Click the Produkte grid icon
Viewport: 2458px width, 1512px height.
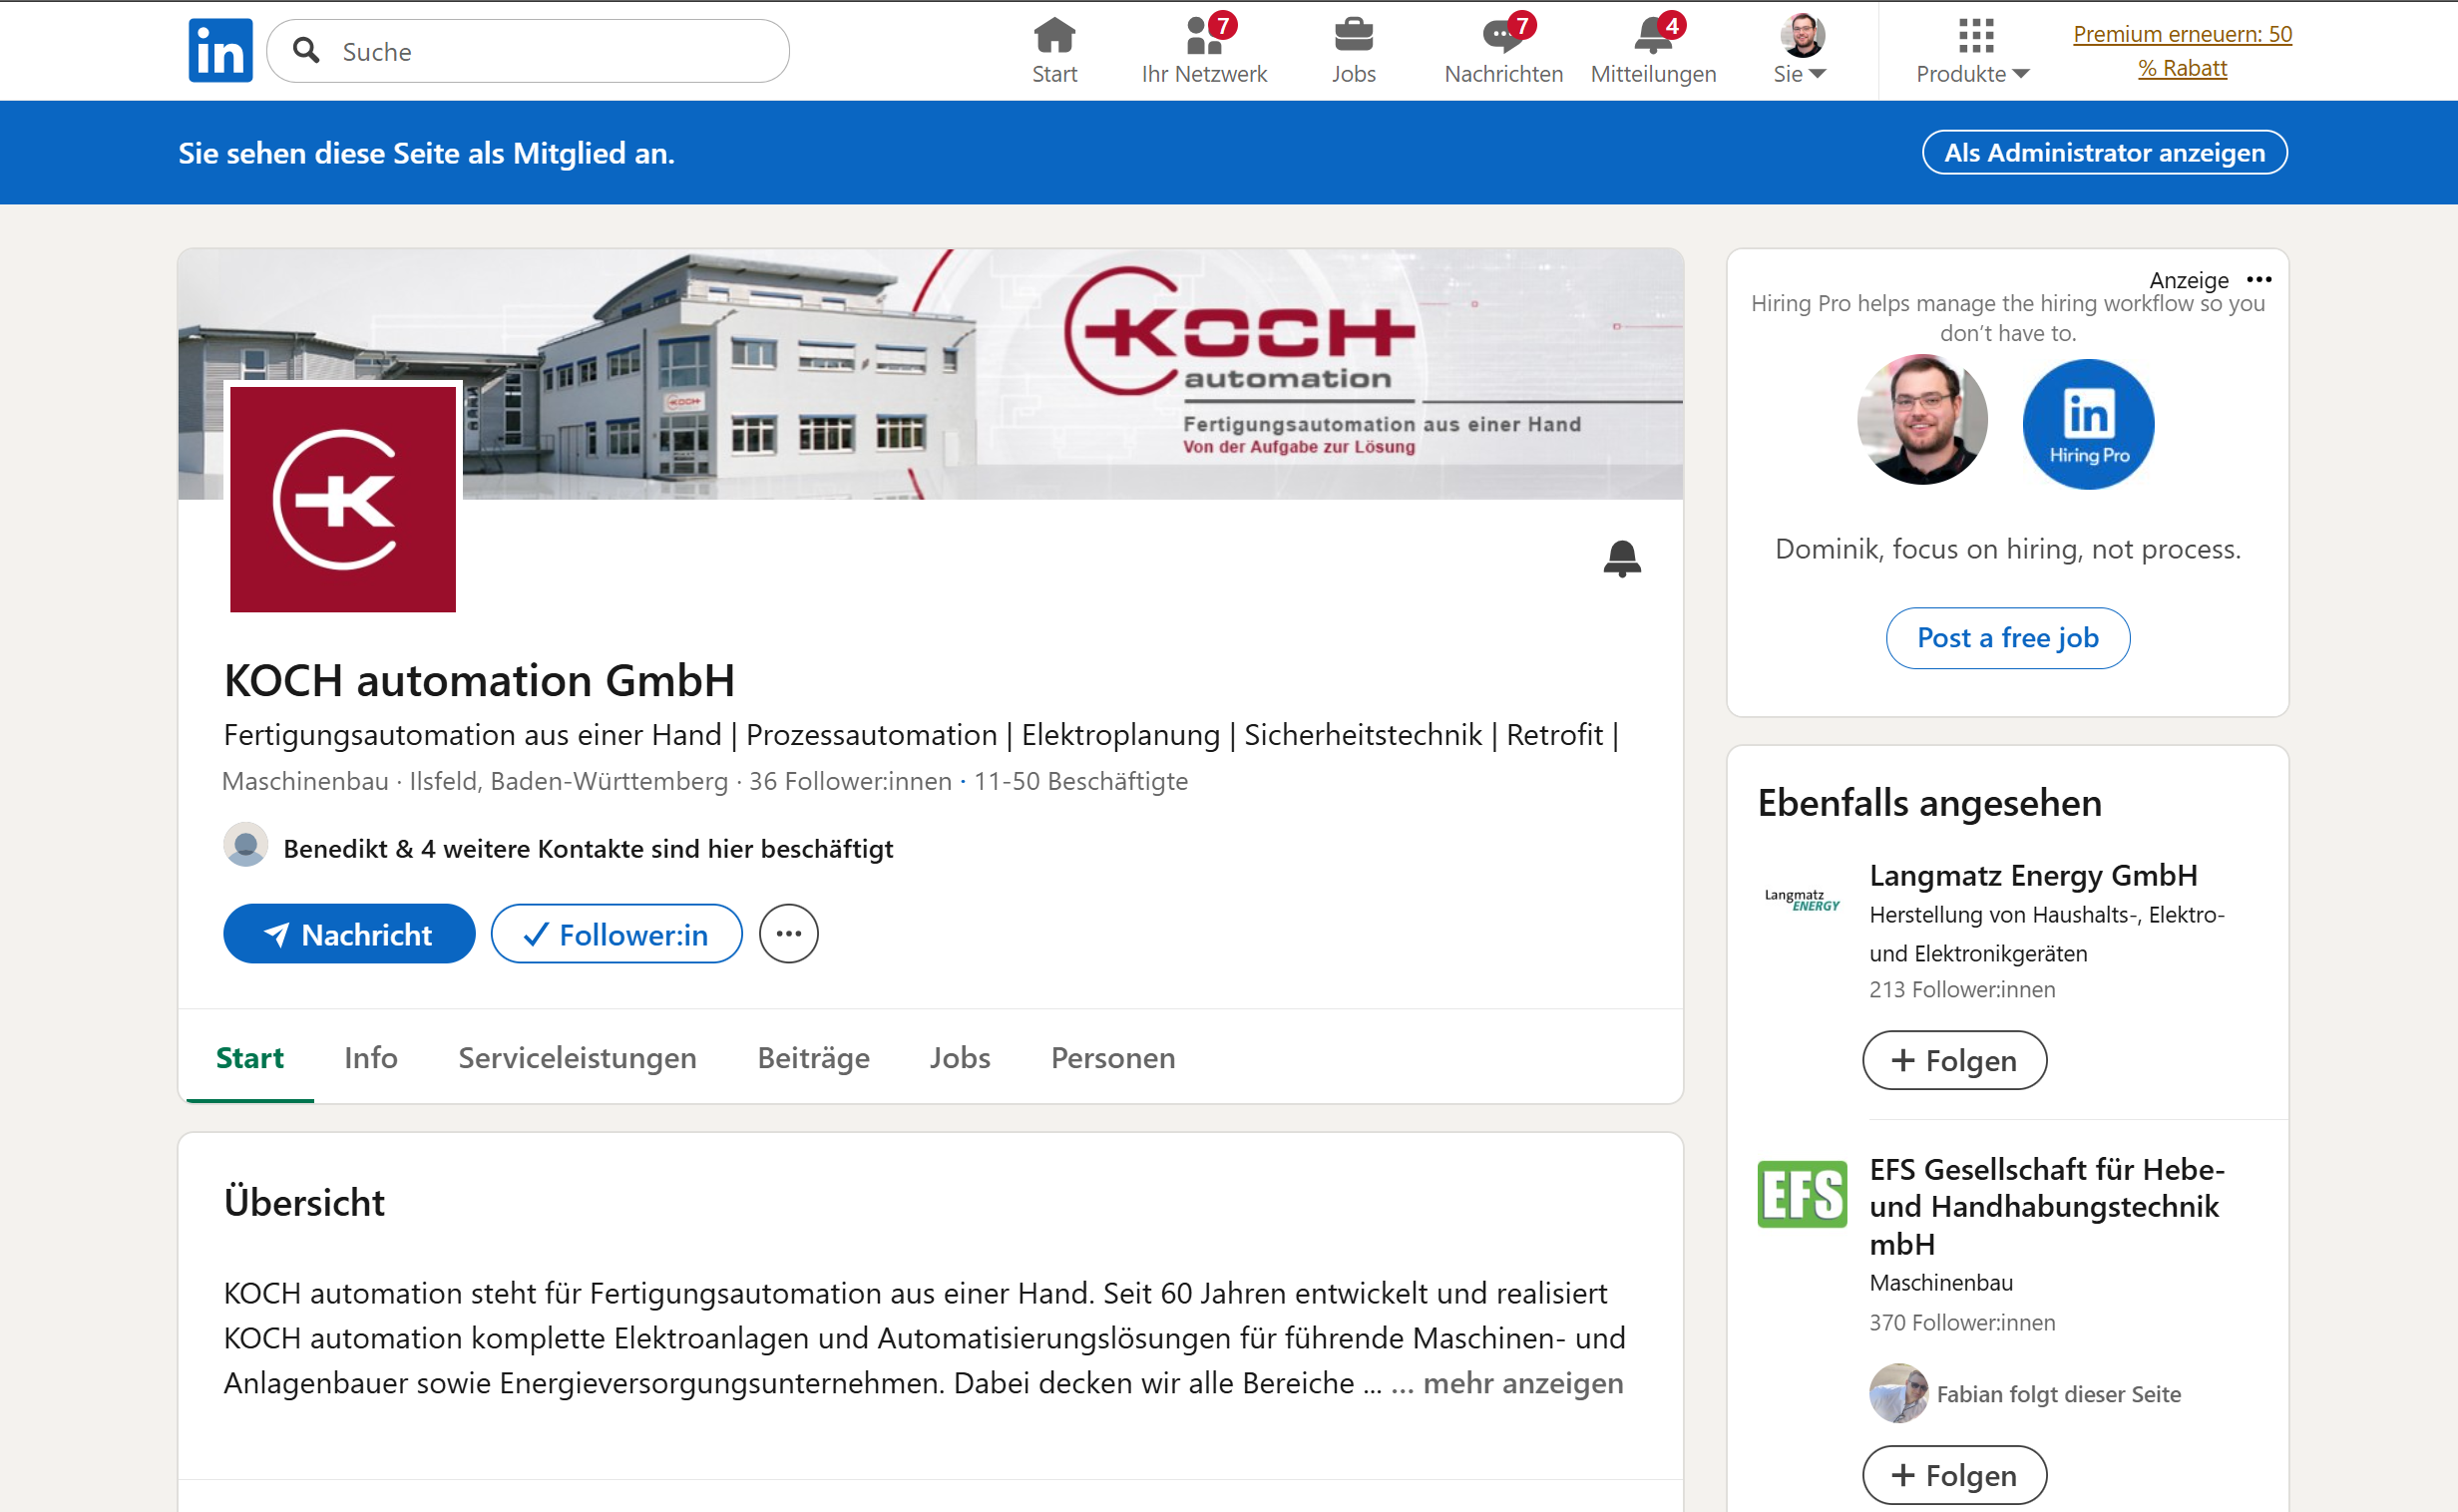click(x=1975, y=35)
